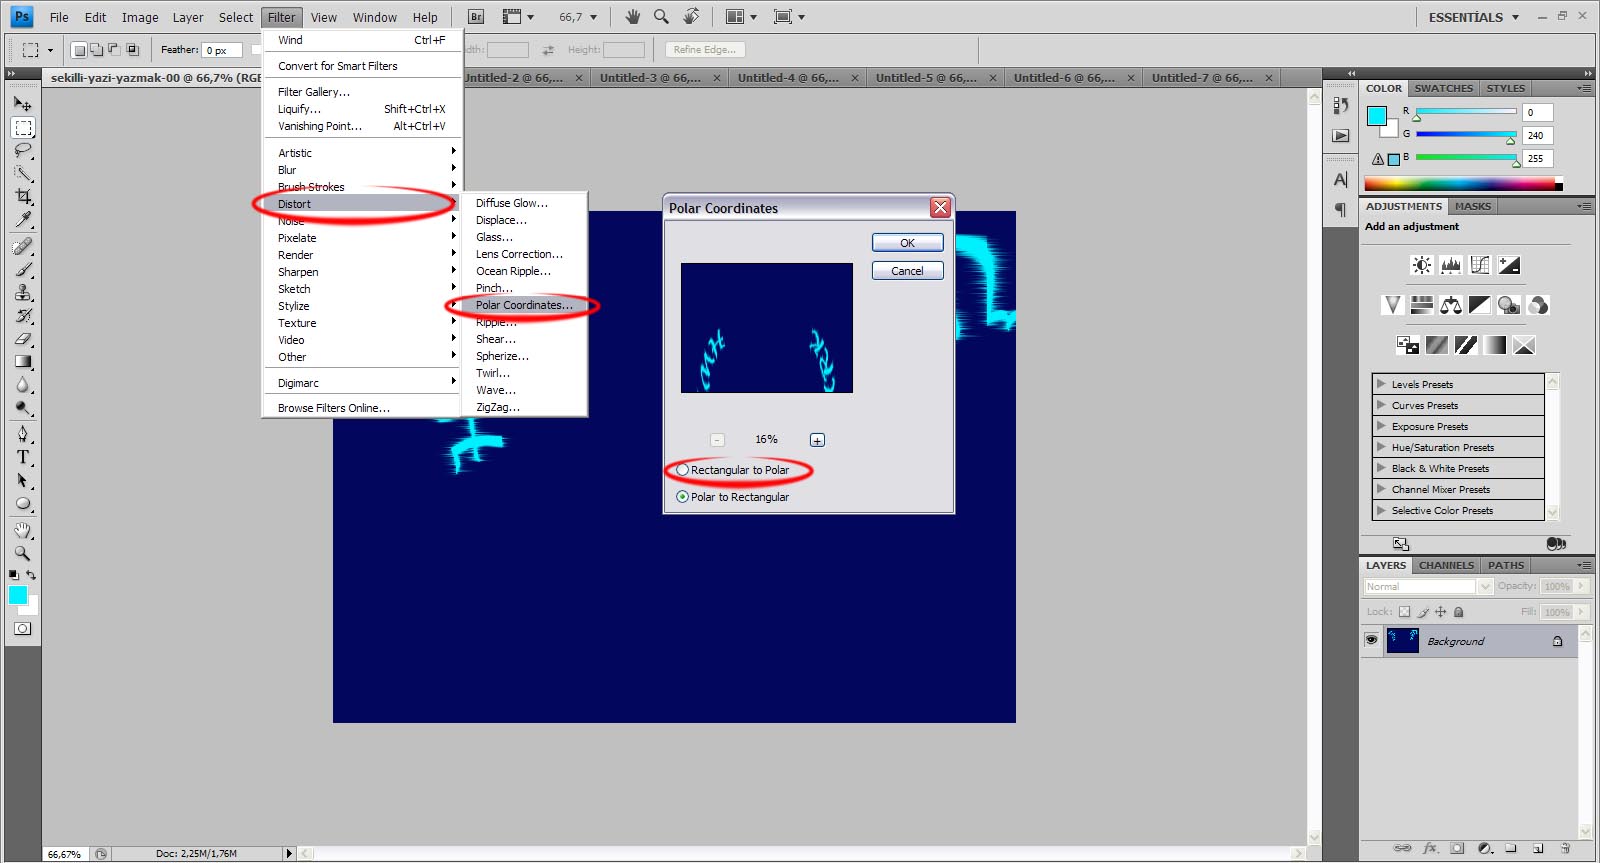Click the delete layer trash icon
This screenshot has width=1600, height=863.
pyautogui.click(x=1565, y=848)
